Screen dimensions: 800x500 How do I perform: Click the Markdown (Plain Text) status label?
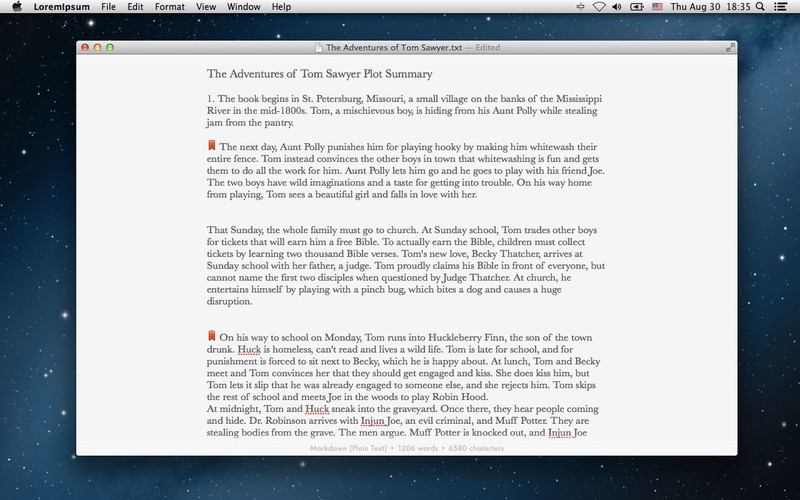pos(348,448)
